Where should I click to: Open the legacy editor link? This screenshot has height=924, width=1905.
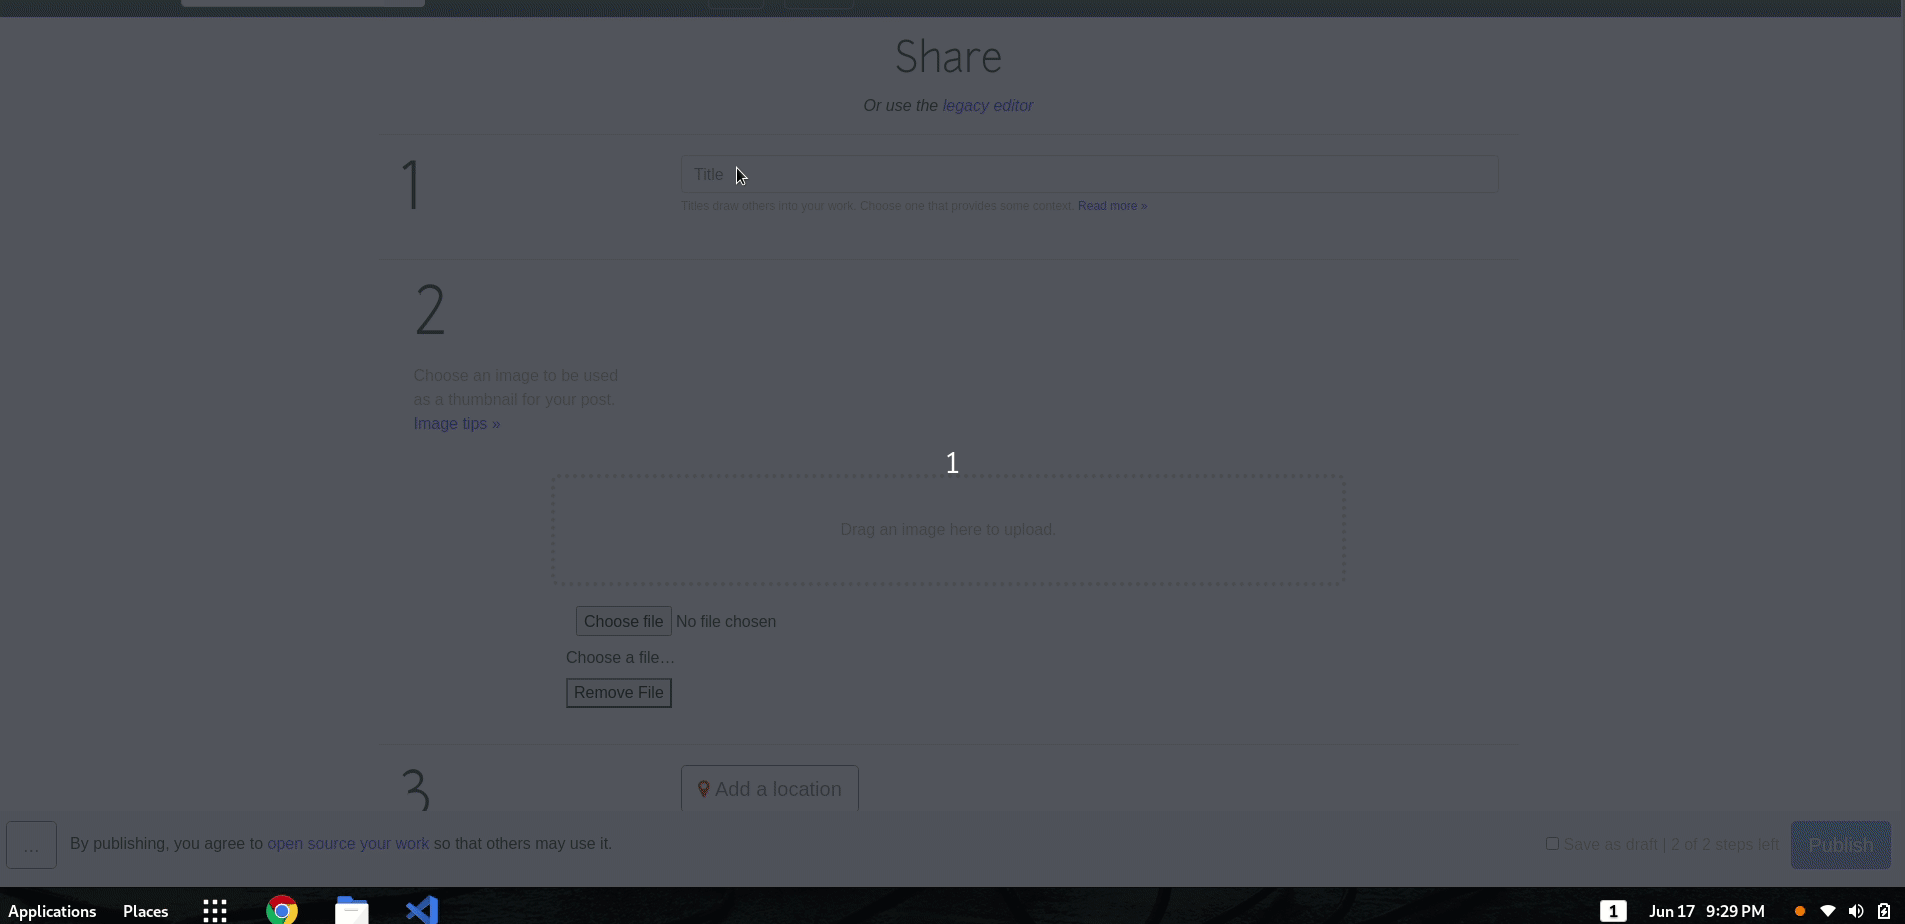tap(987, 106)
